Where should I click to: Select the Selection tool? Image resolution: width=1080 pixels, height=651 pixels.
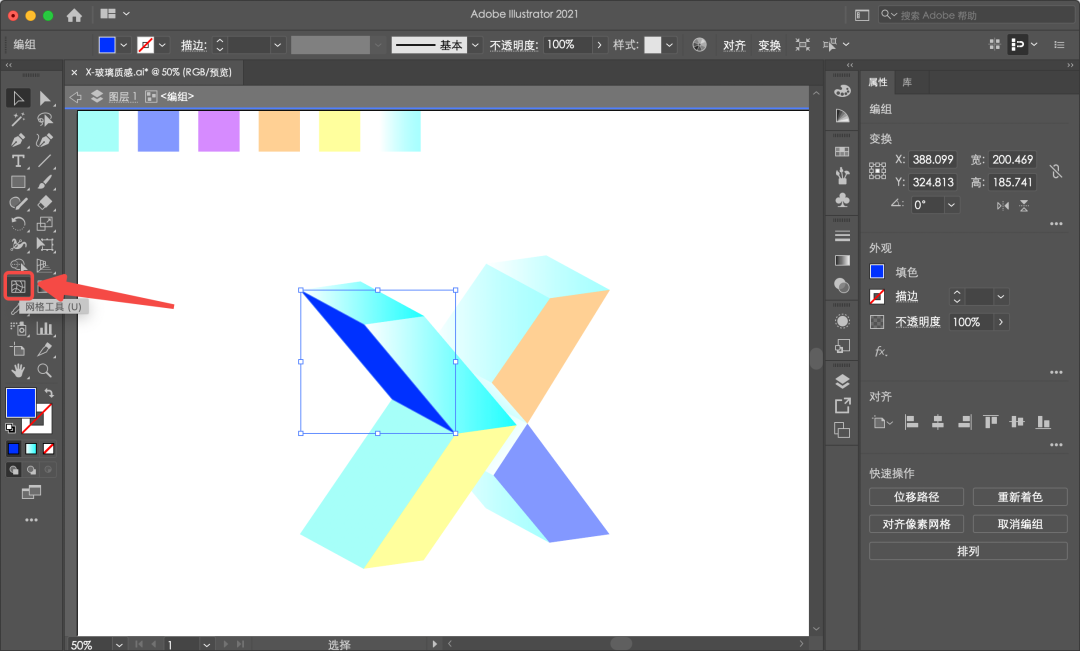click(x=18, y=99)
